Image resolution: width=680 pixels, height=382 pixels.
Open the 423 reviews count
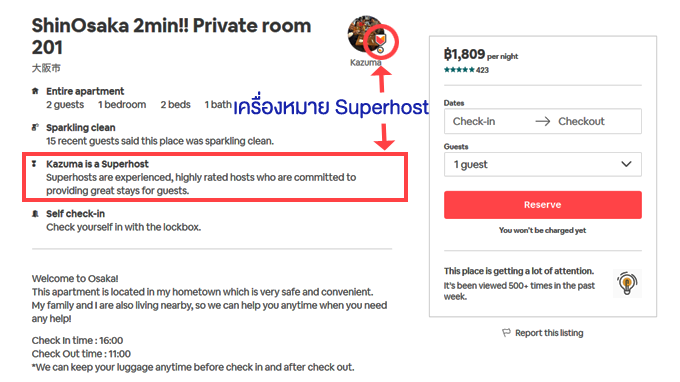[482, 70]
